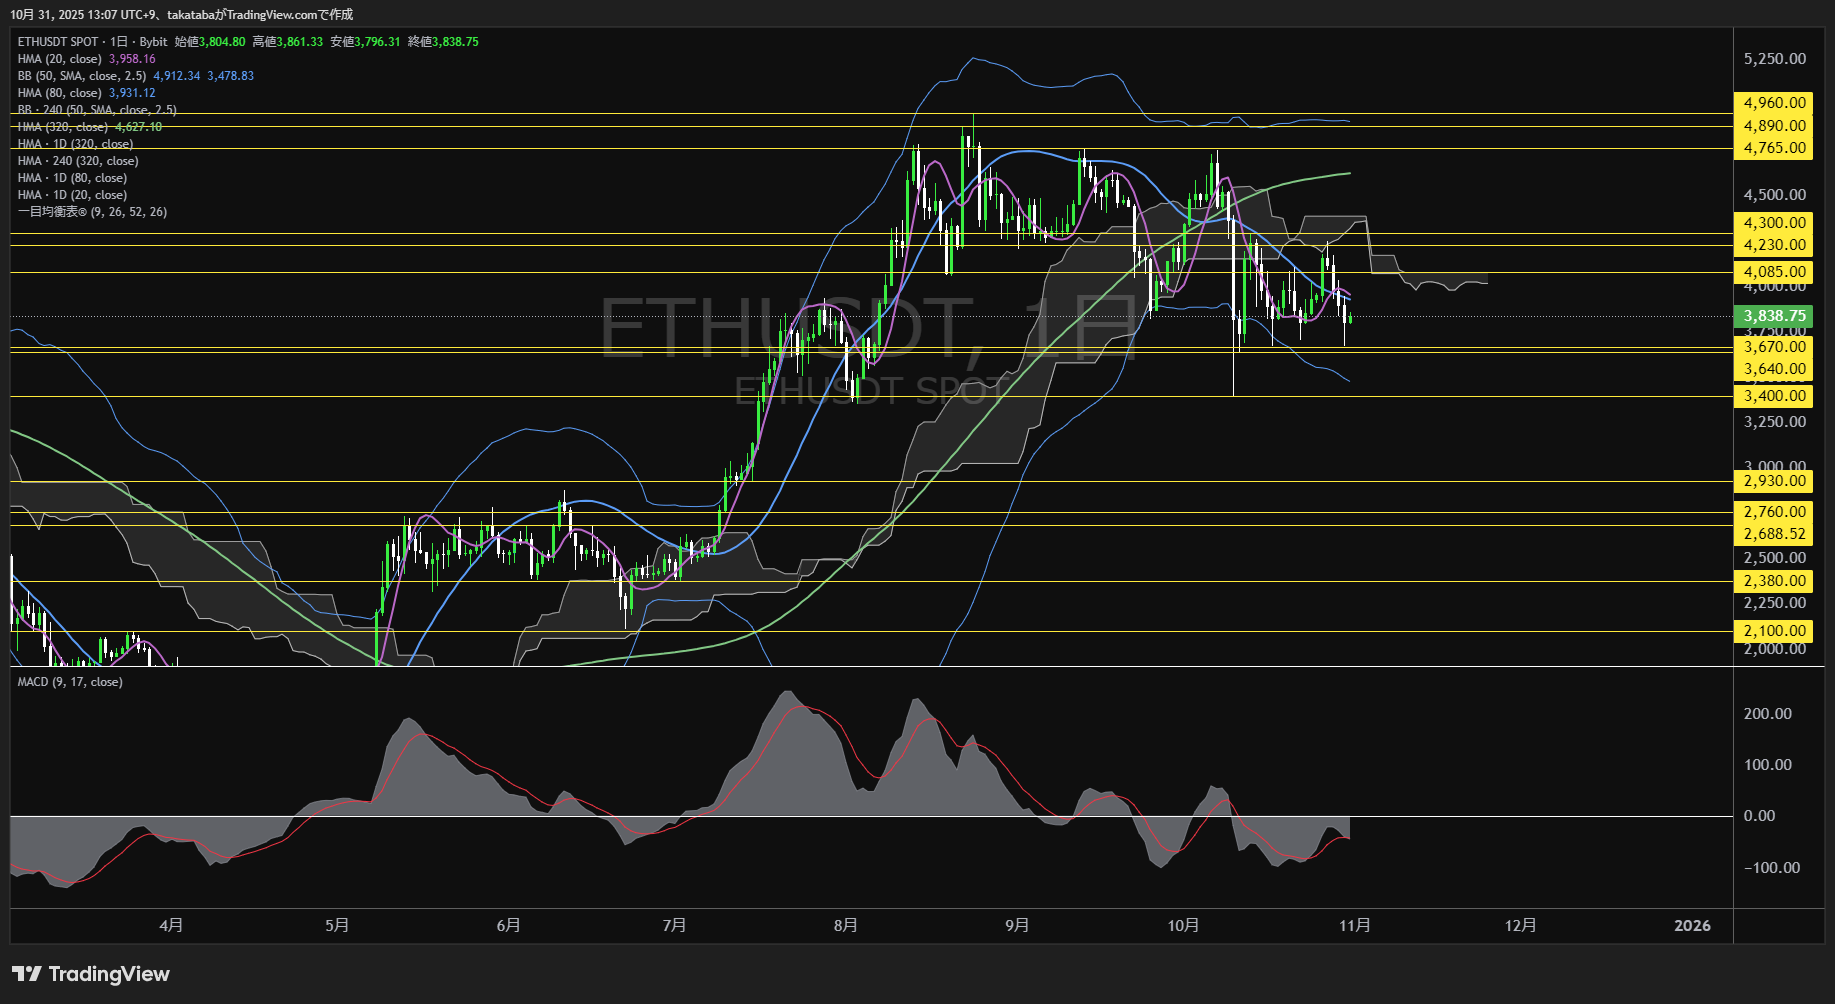Click the green 3,838.75 current price label

tap(1774, 315)
